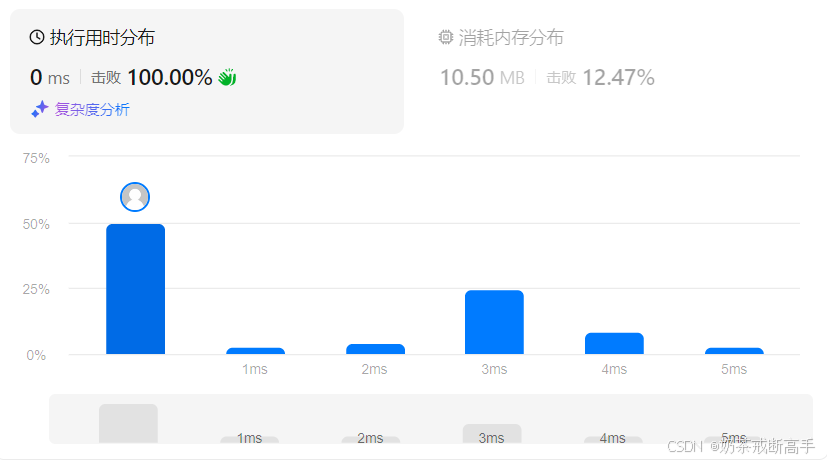827x462 pixels.
Task: Click the green clapping hands icon
Action: pos(227,78)
